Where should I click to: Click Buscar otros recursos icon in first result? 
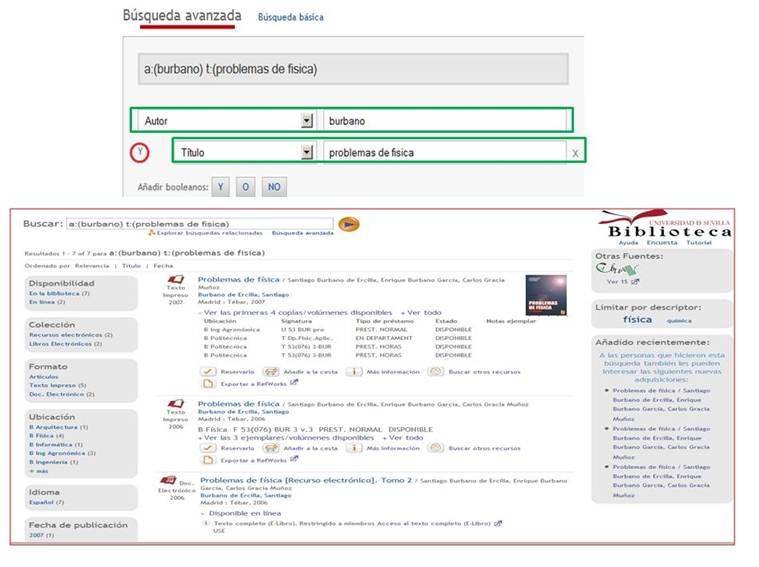pyautogui.click(x=435, y=372)
